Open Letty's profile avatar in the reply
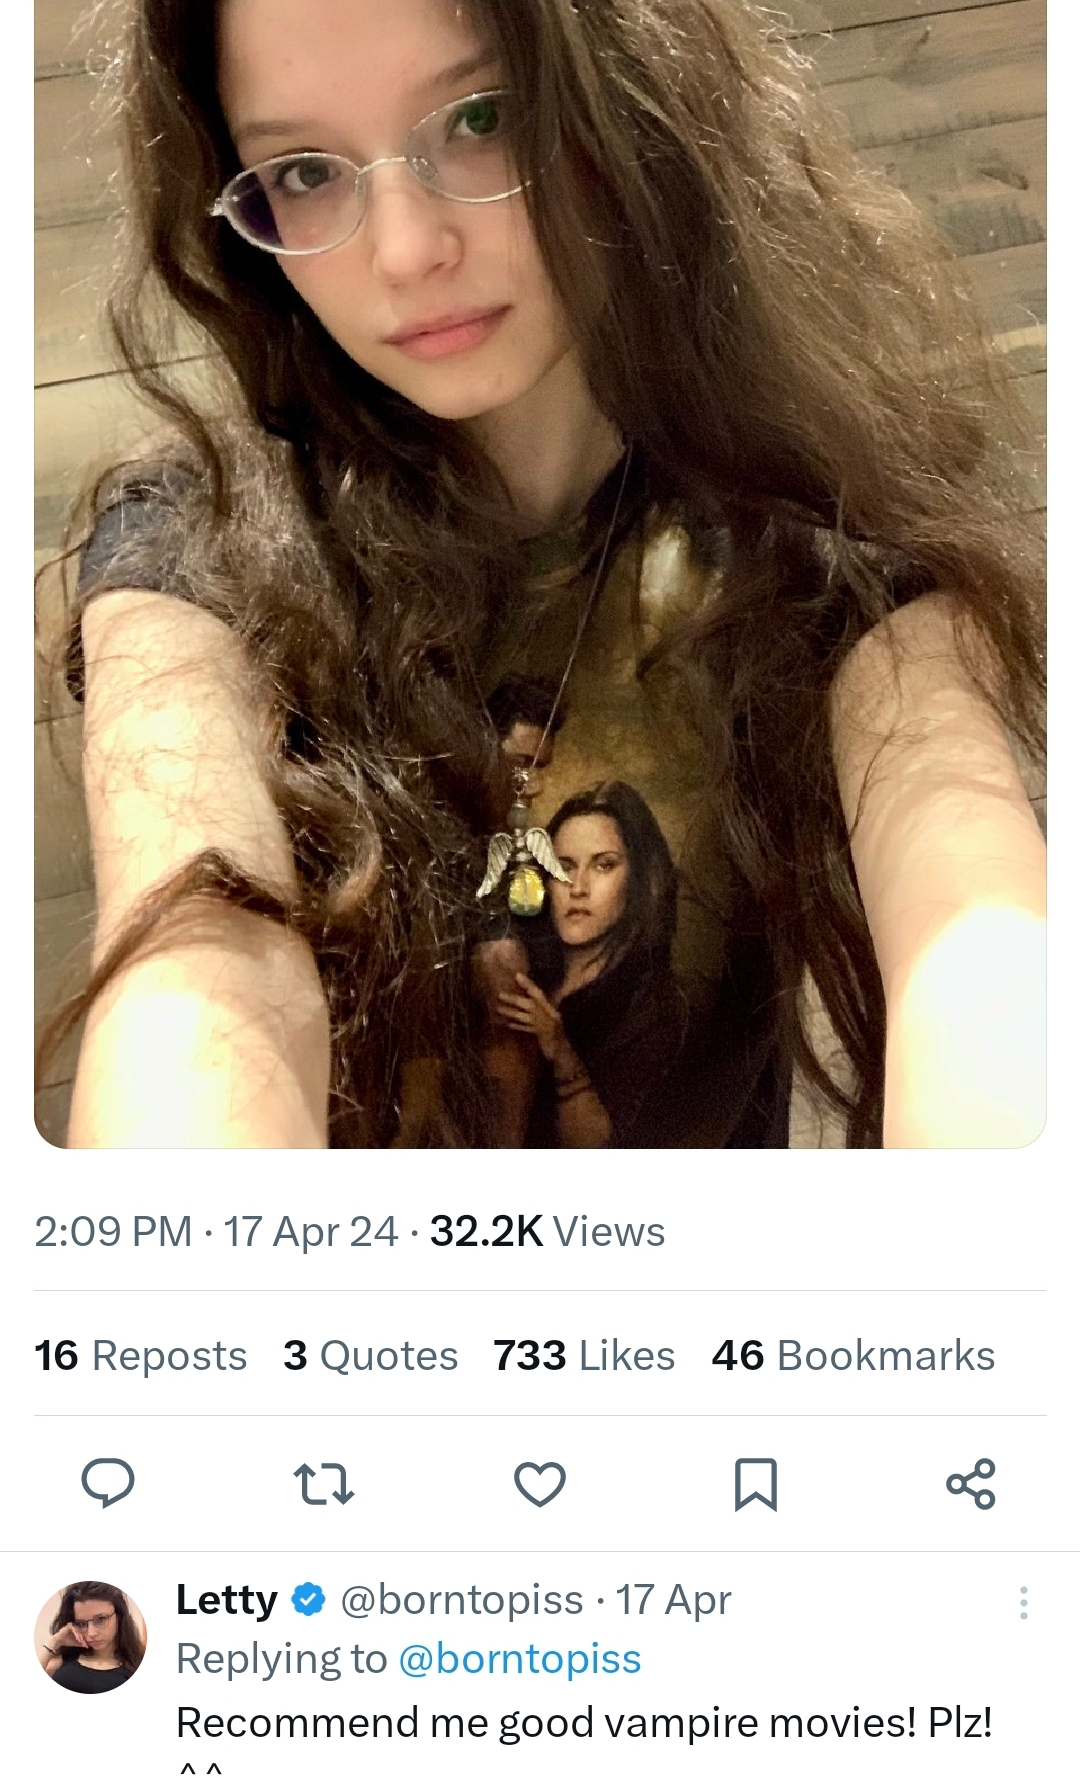The image size is (1080, 1778). point(91,1637)
